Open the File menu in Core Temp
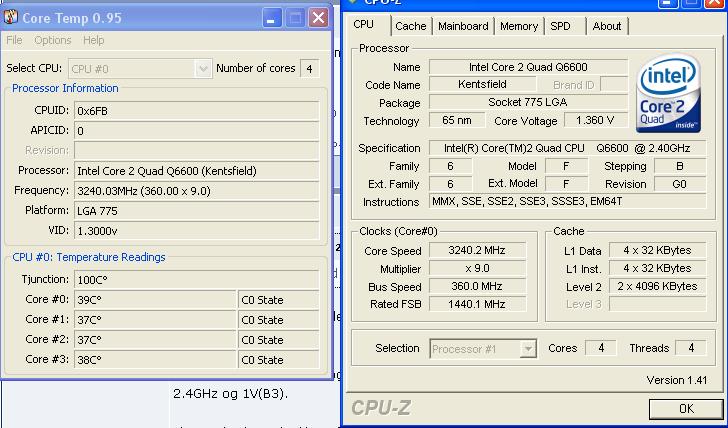The height and width of the screenshot is (428, 728). (14, 40)
